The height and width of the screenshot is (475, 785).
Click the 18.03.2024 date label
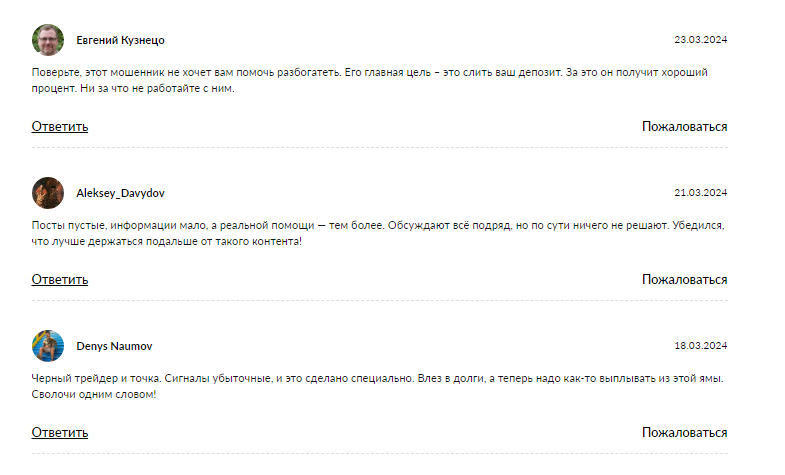(x=700, y=346)
